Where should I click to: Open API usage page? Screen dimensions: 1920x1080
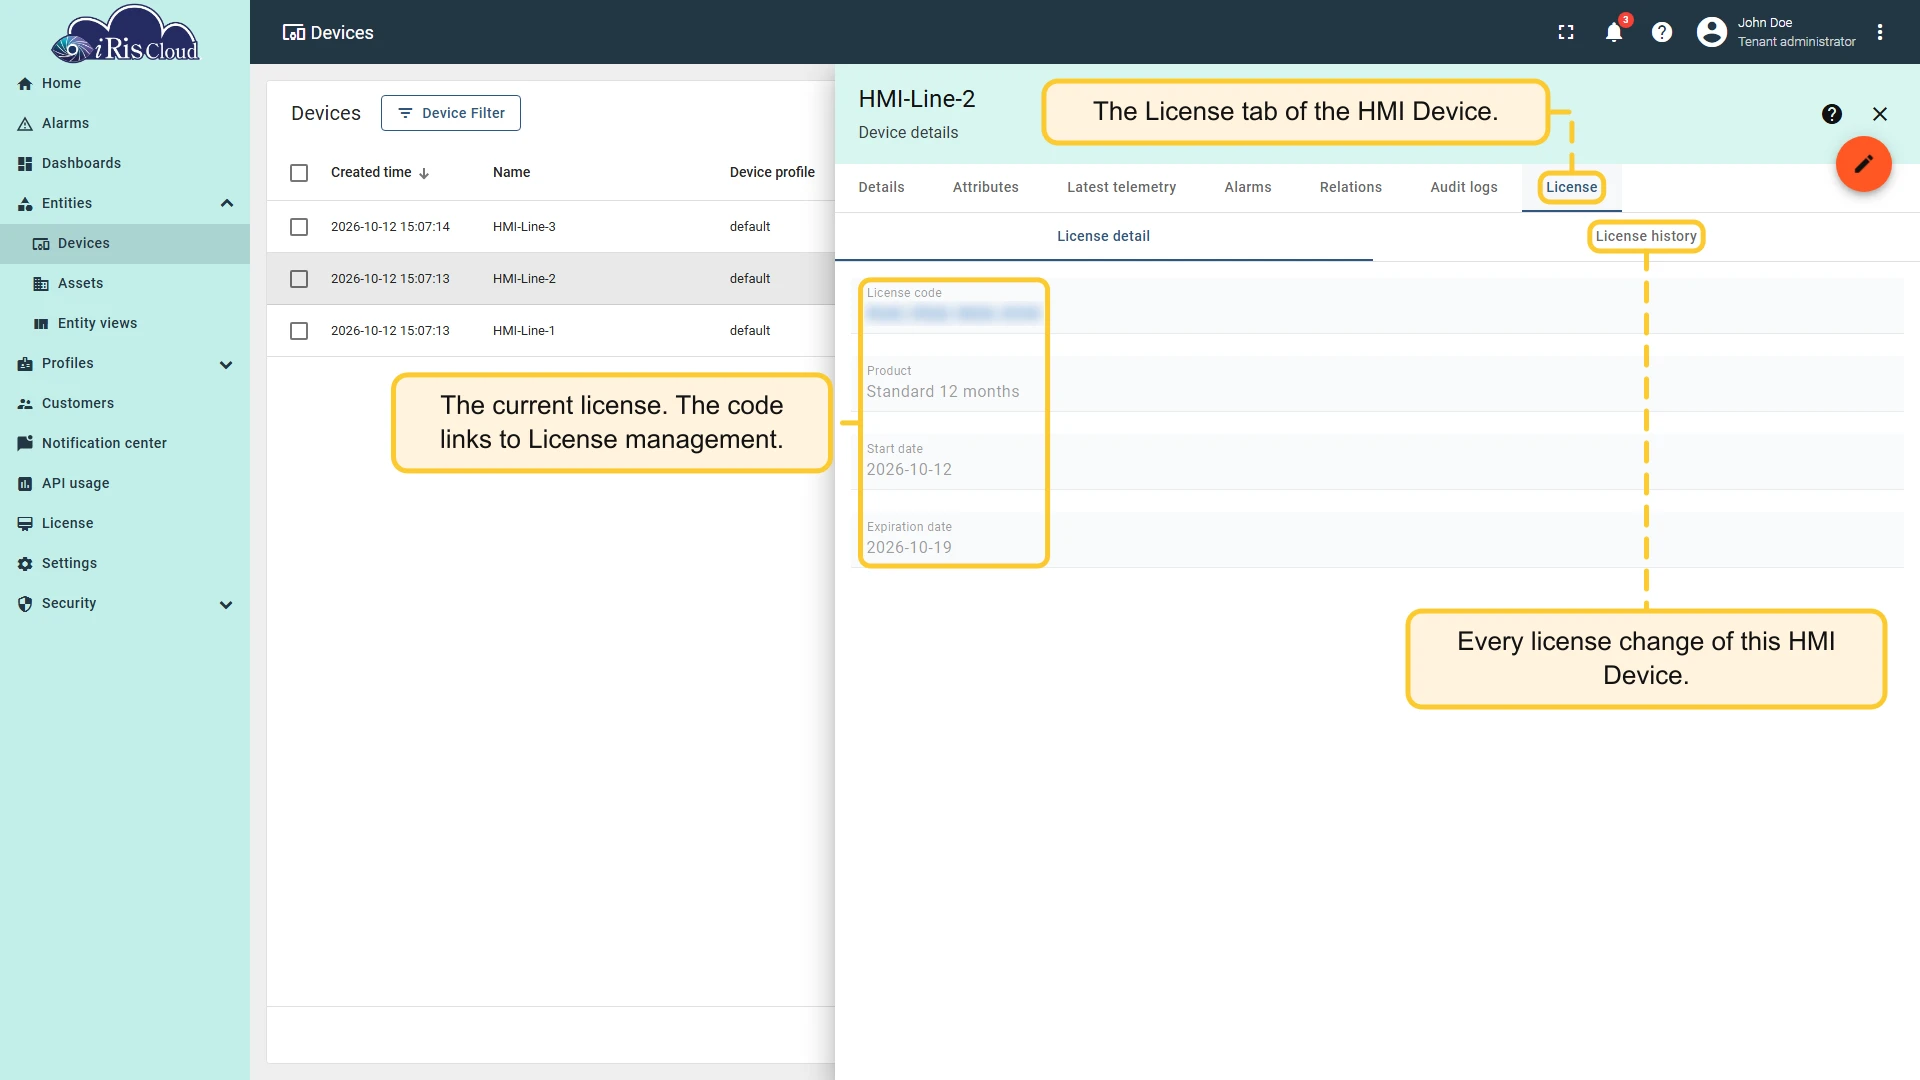125,483
